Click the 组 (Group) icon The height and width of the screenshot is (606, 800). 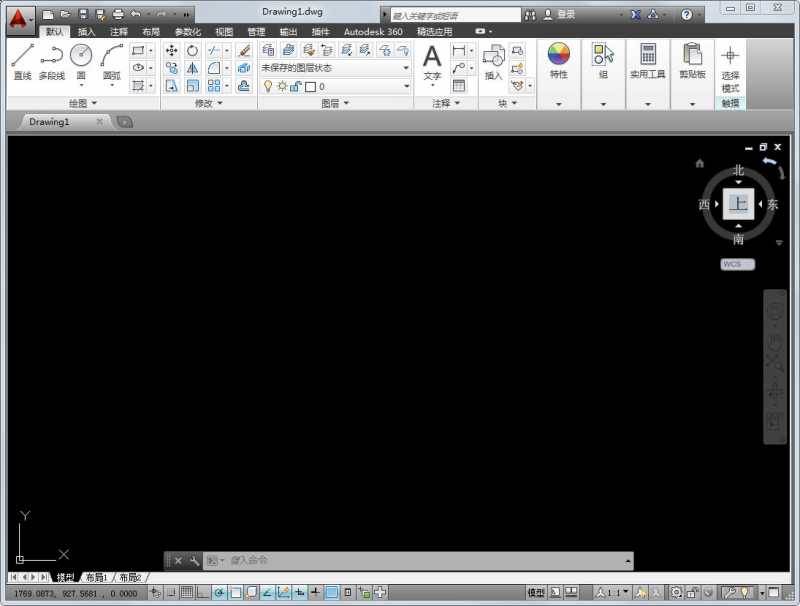click(604, 55)
